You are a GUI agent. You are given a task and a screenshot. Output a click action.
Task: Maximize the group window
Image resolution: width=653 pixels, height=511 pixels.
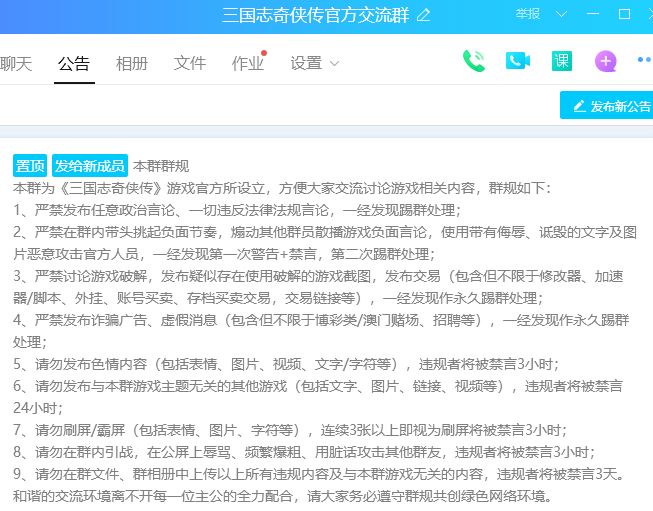tap(624, 14)
